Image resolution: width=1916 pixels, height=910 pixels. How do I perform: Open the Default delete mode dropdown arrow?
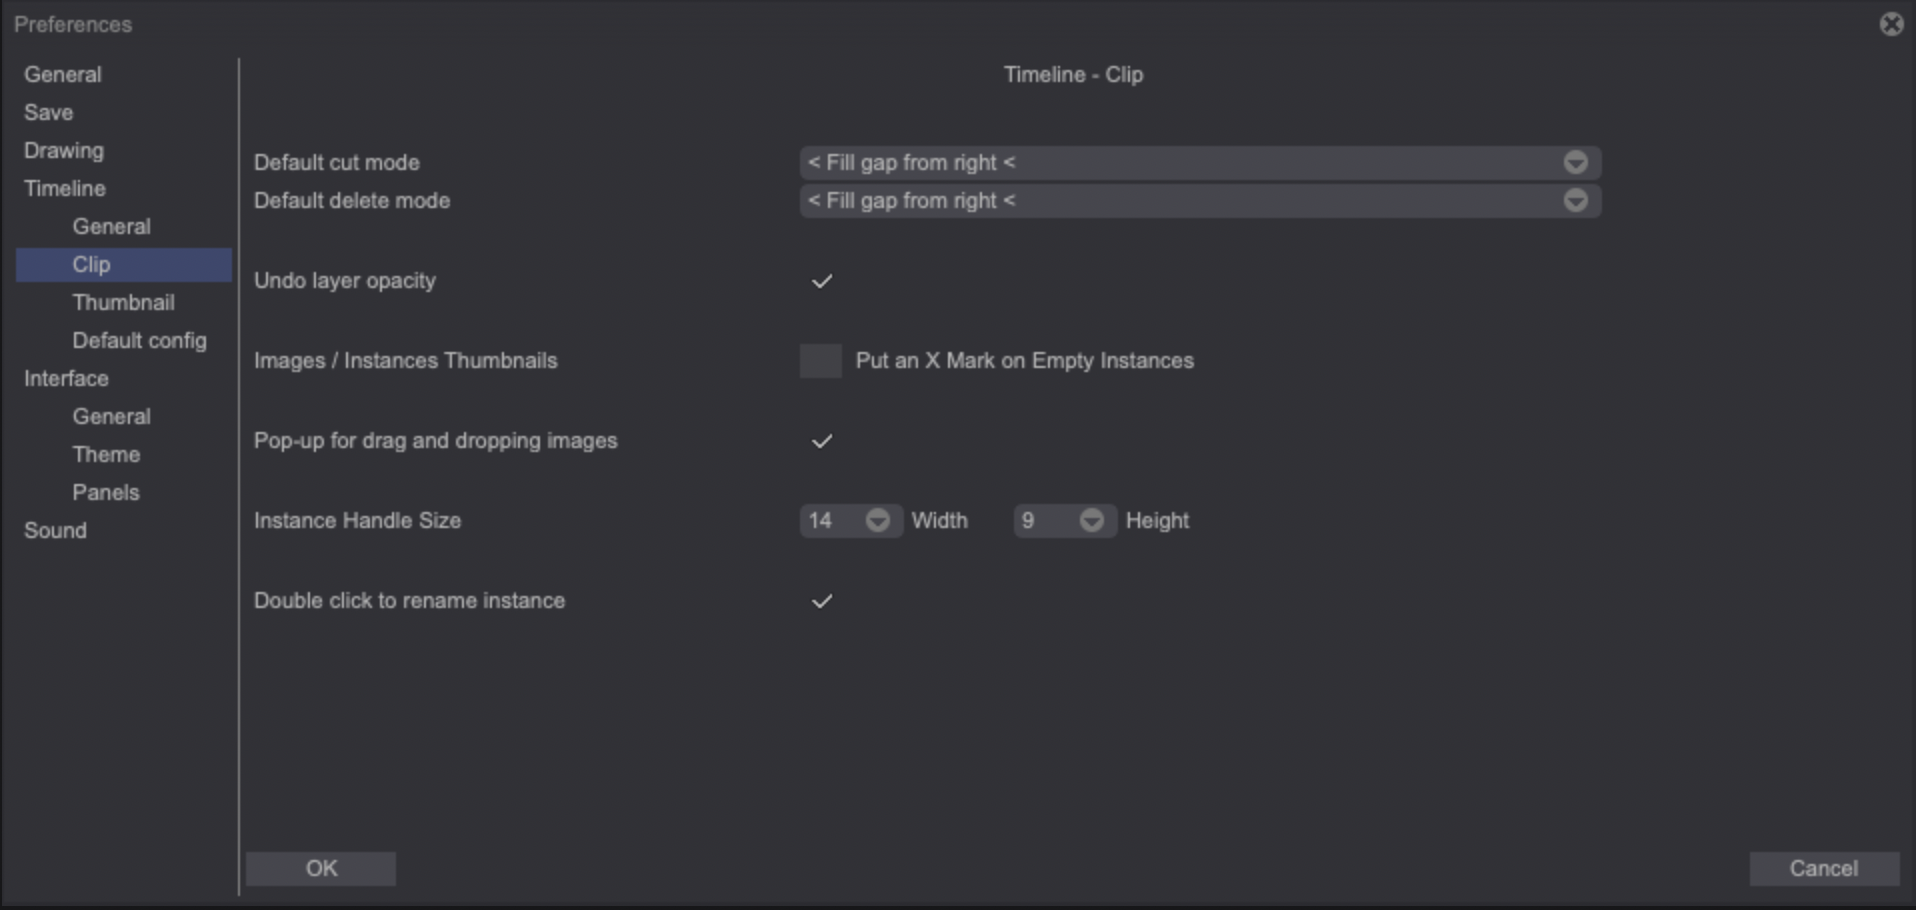(1575, 201)
